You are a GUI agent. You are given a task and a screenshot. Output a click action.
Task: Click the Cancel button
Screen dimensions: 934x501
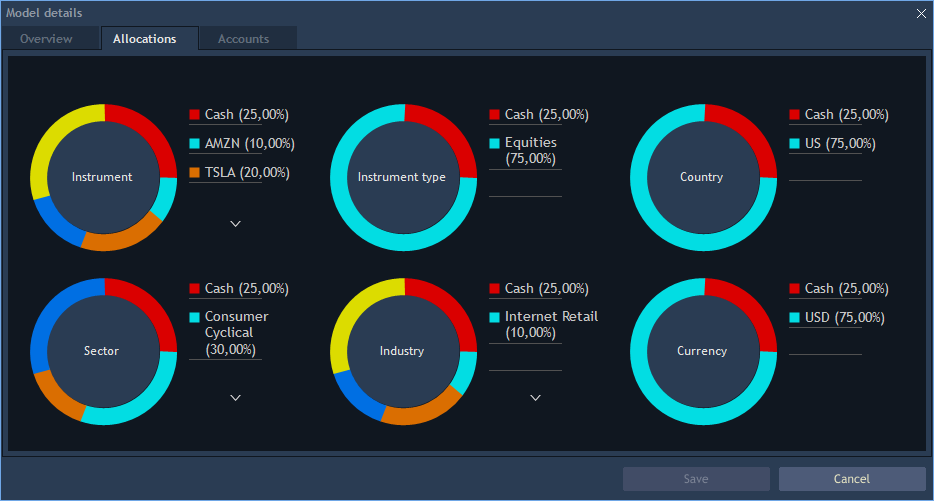pyautogui.click(x=852, y=479)
